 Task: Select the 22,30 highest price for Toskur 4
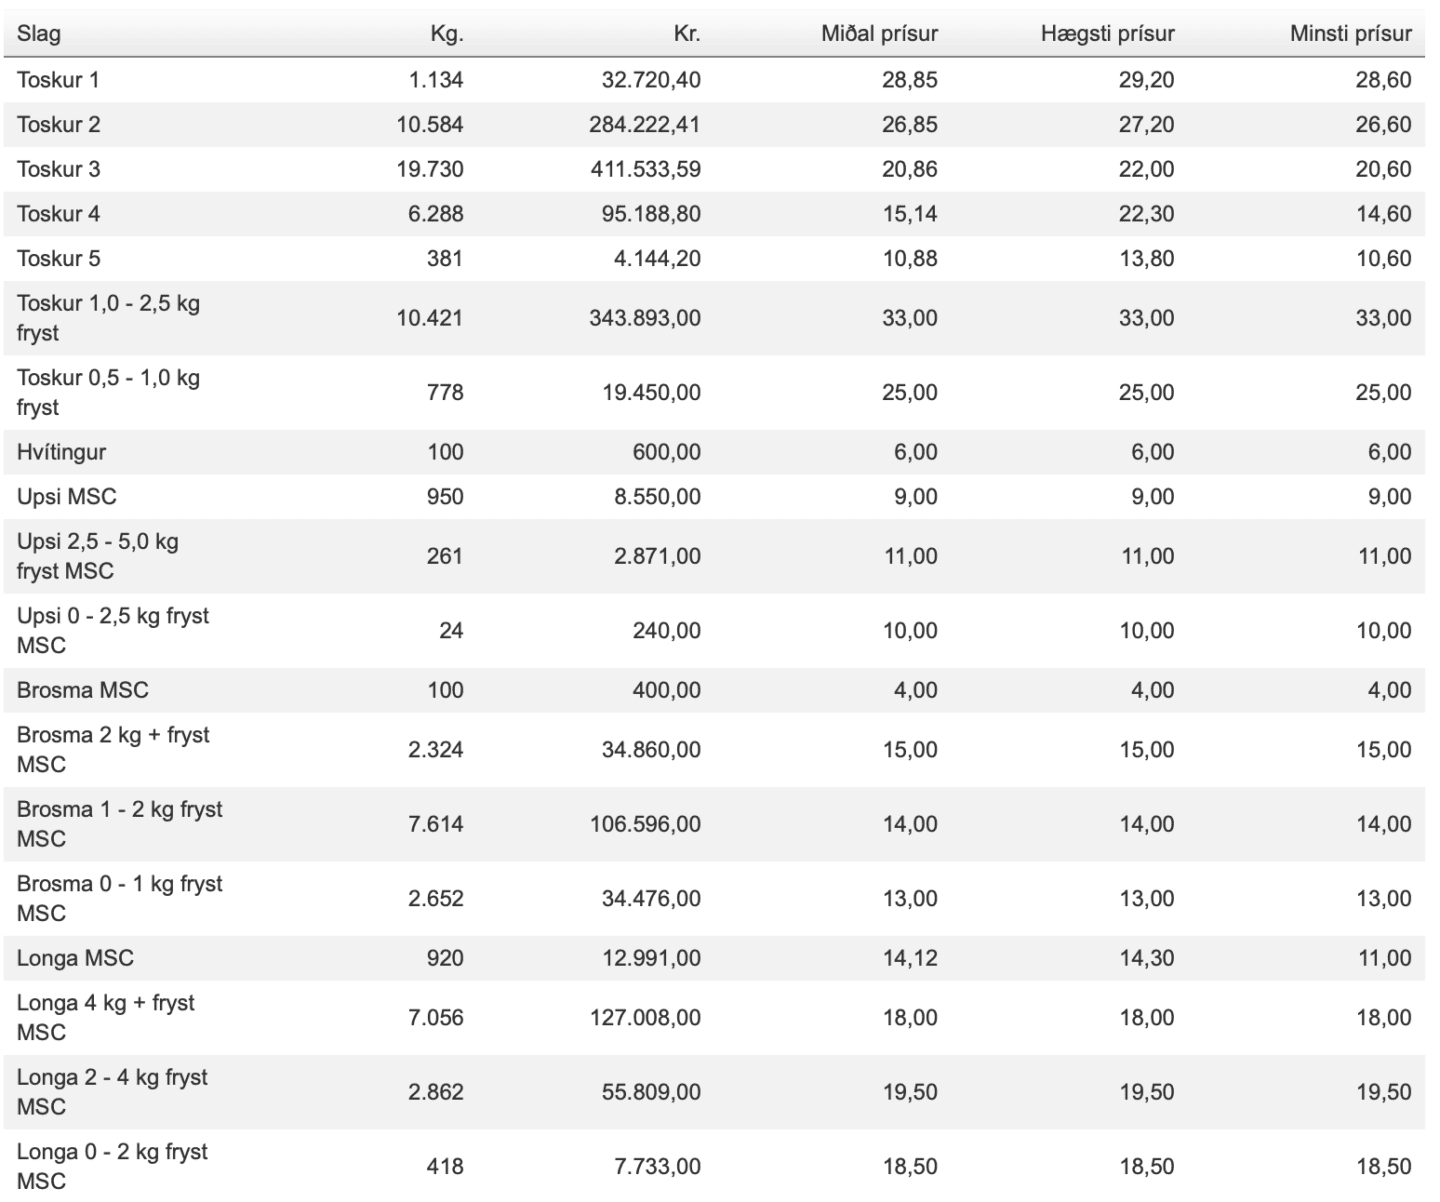coord(1147,214)
